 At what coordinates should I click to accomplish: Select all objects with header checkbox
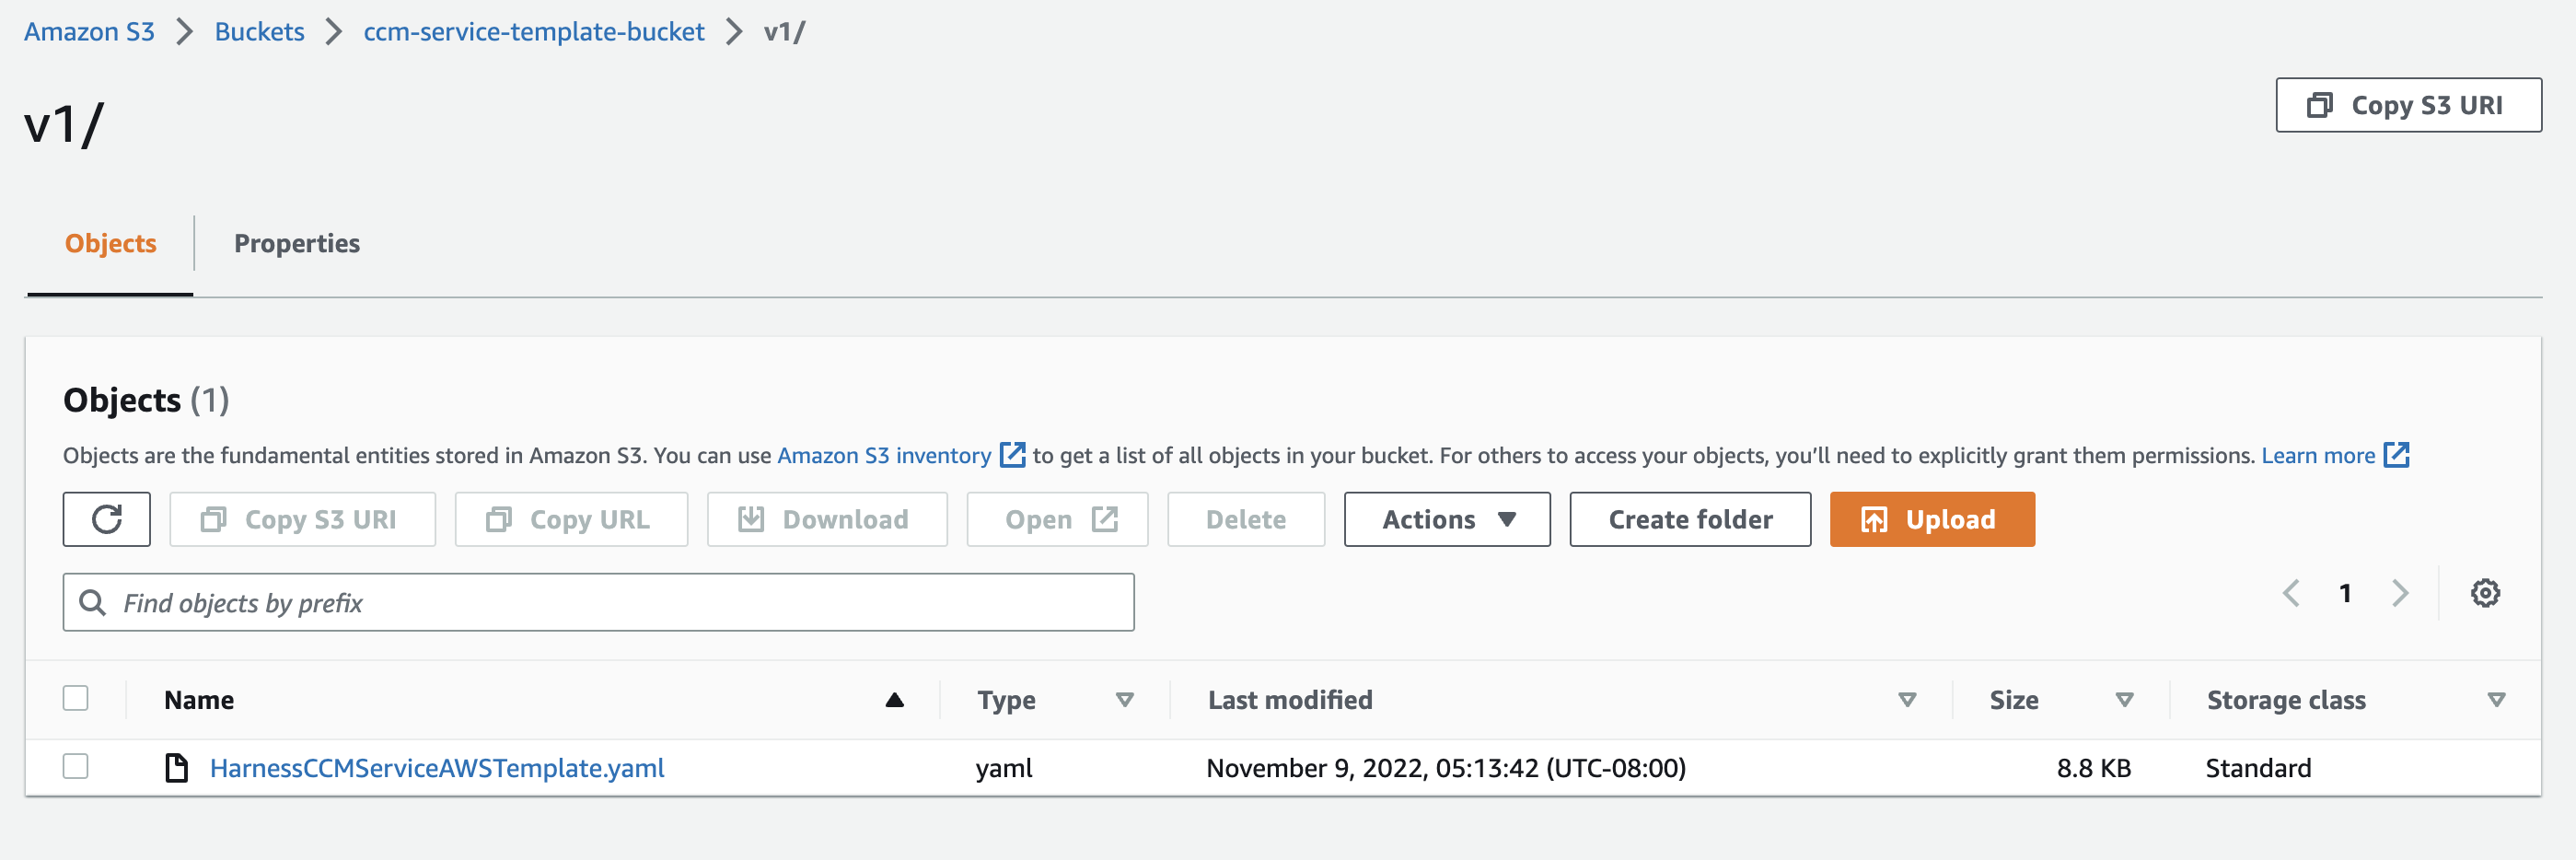point(76,698)
